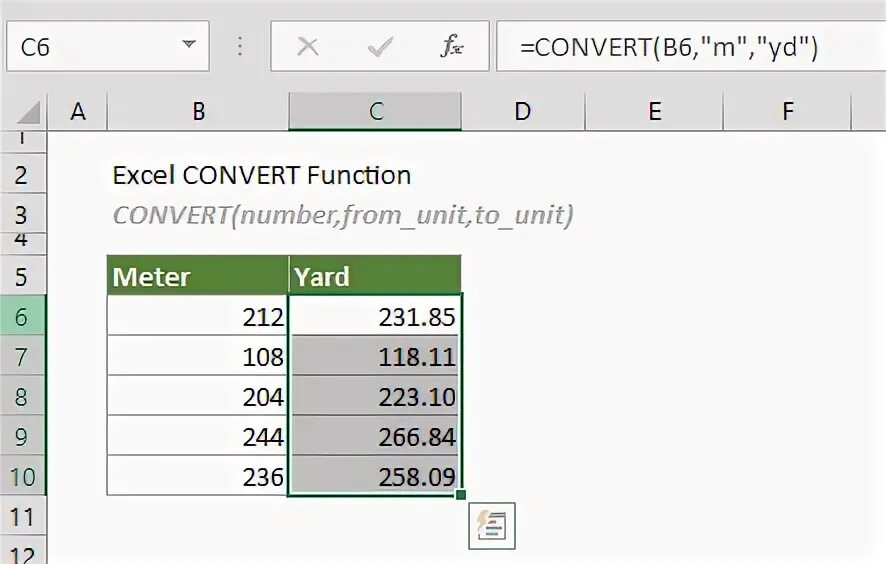Select the column A header
The width and height of the screenshot is (886, 564).
click(77, 111)
